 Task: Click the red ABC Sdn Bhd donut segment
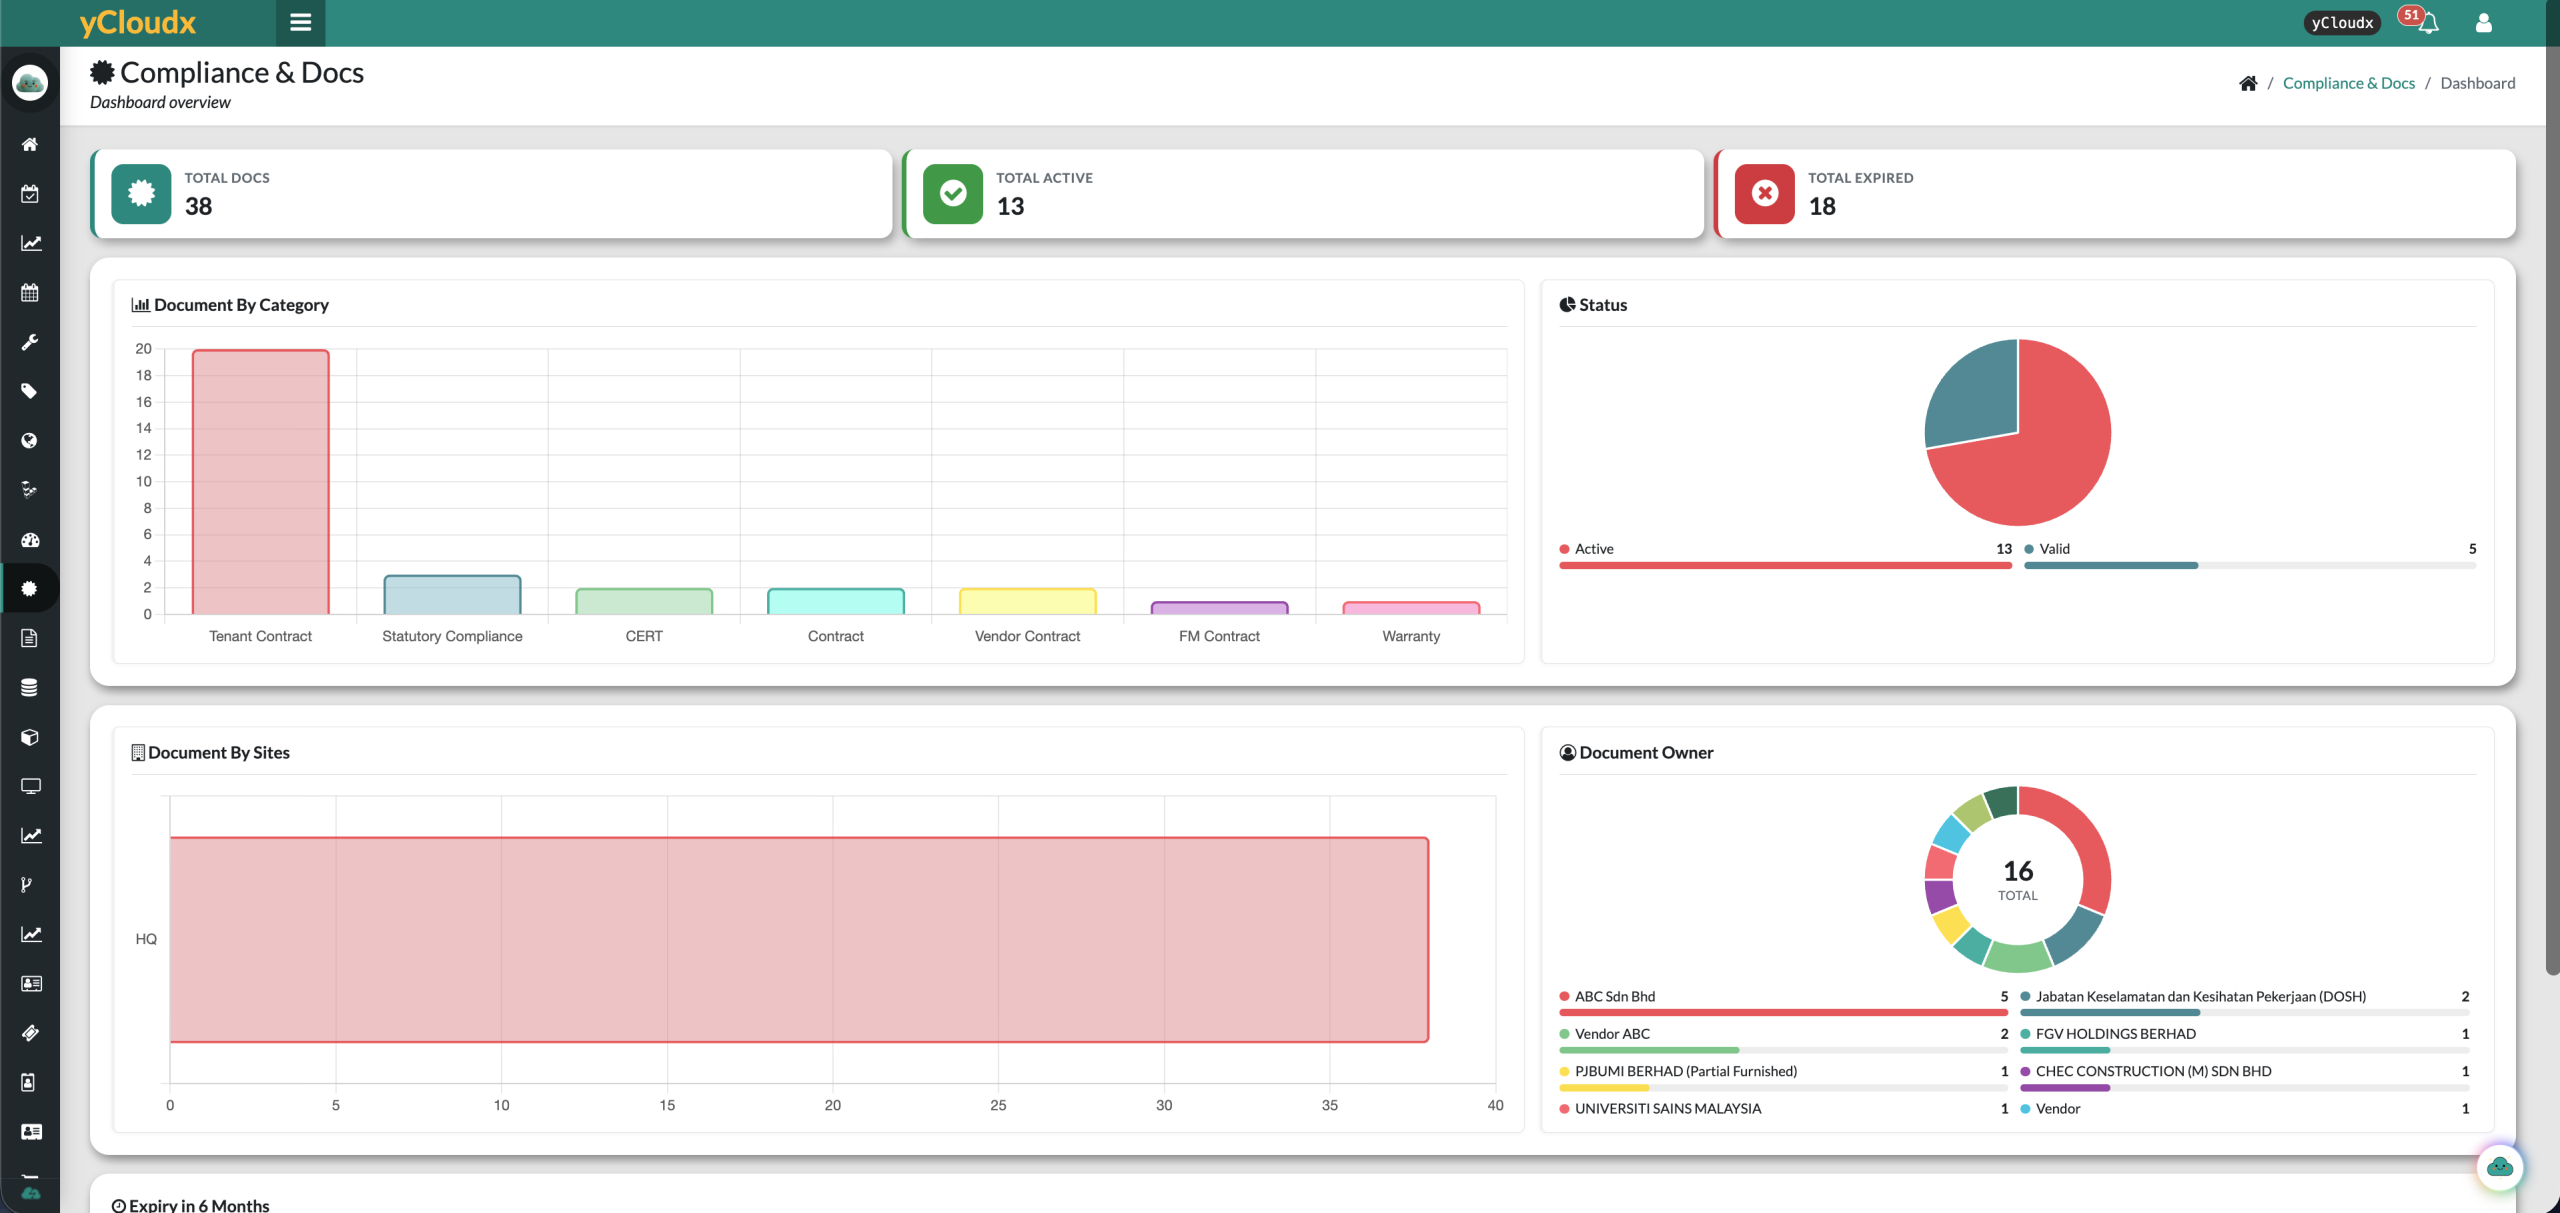(x=2084, y=835)
